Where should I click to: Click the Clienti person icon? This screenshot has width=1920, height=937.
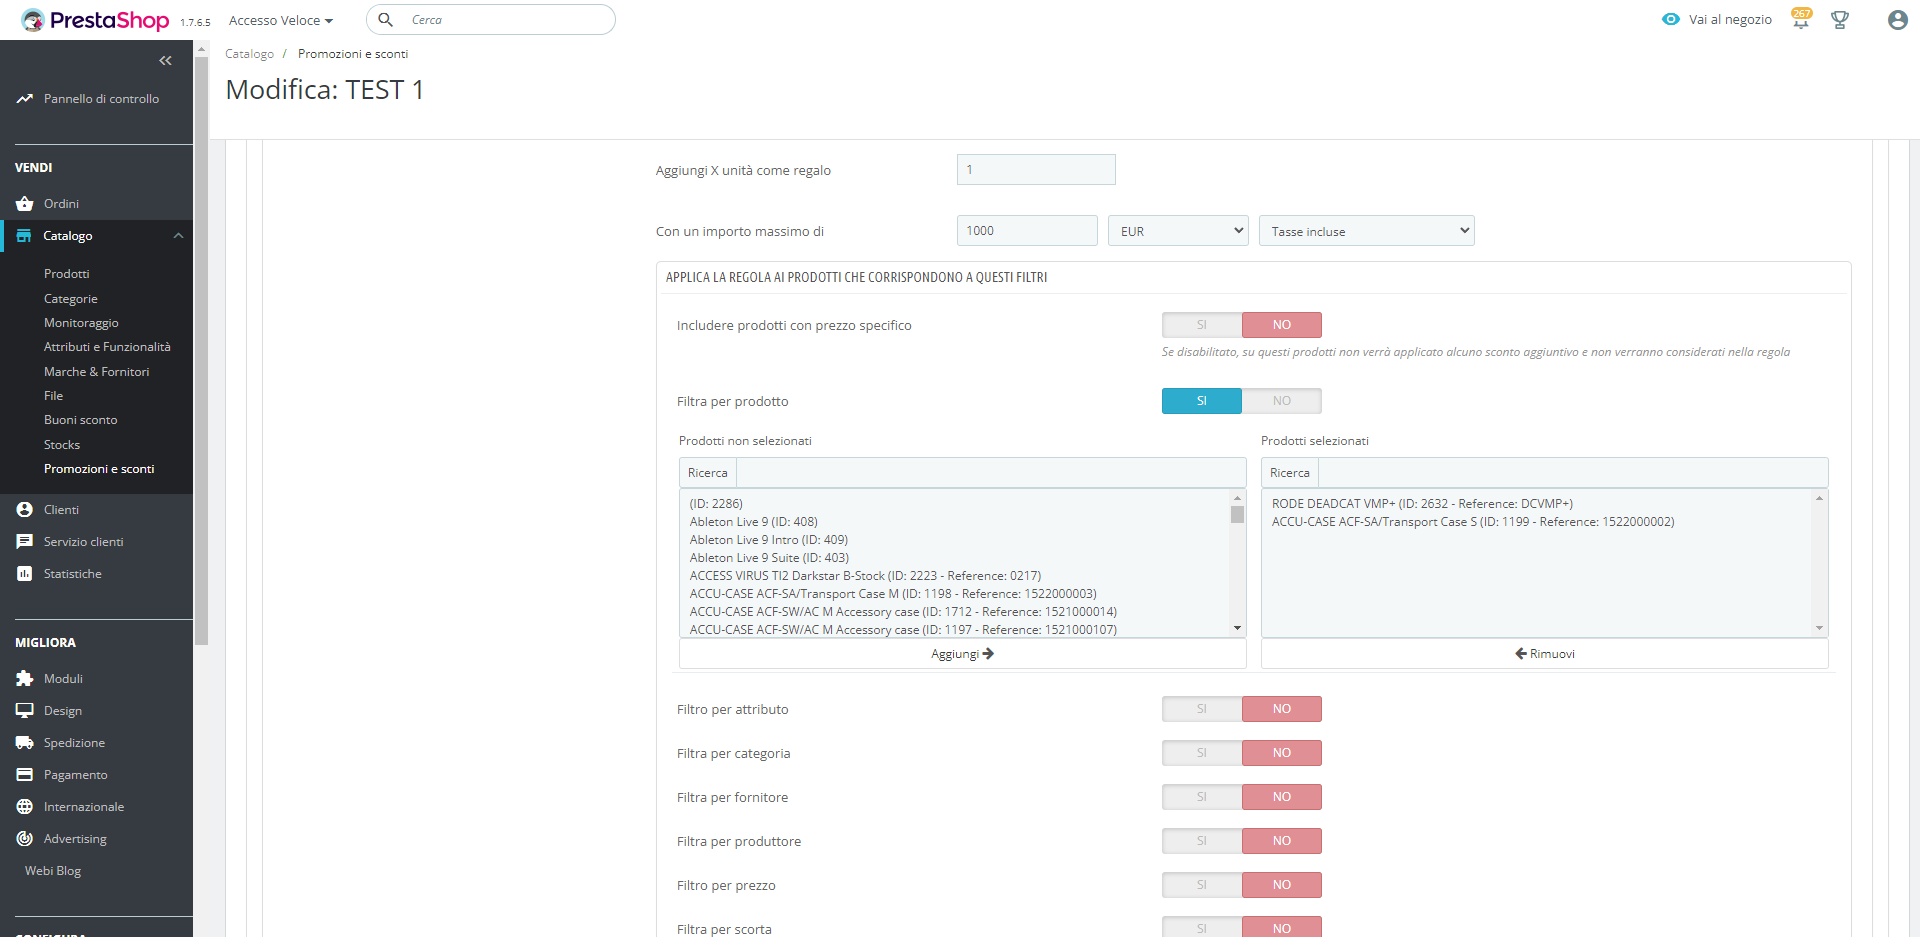tap(25, 510)
